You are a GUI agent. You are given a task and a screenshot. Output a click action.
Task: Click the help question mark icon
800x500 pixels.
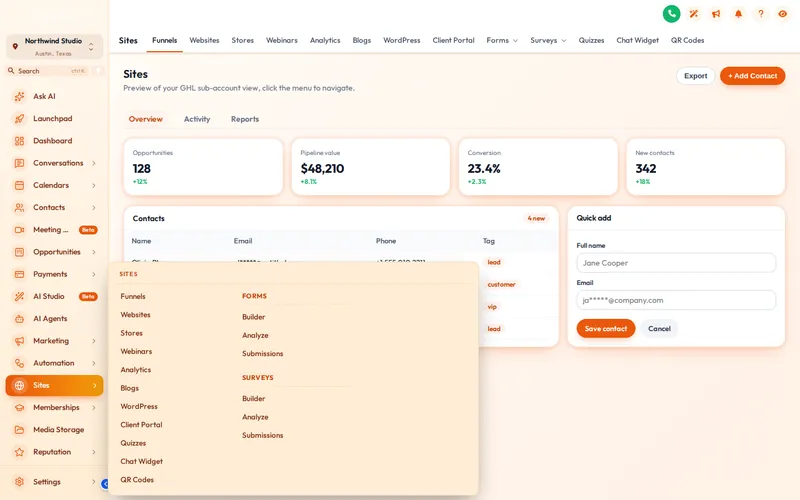[x=761, y=14]
